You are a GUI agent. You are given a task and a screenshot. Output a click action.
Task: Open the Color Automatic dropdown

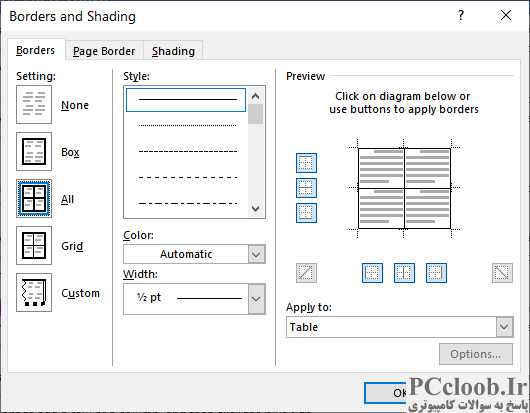pyautogui.click(x=194, y=254)
